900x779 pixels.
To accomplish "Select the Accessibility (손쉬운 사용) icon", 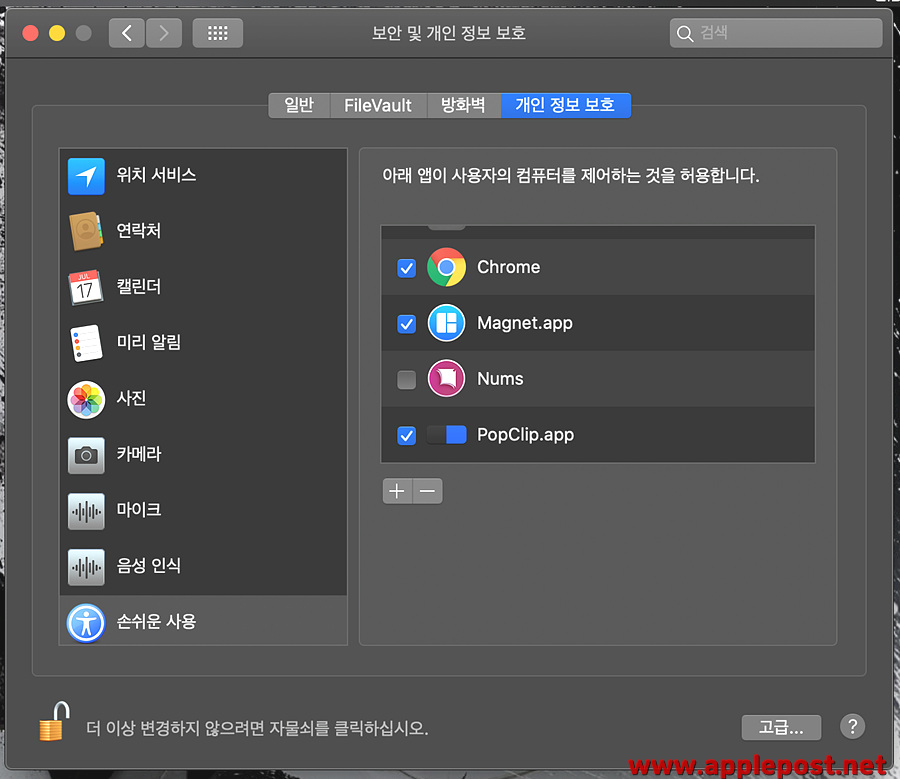I will [x=86, y=623].
